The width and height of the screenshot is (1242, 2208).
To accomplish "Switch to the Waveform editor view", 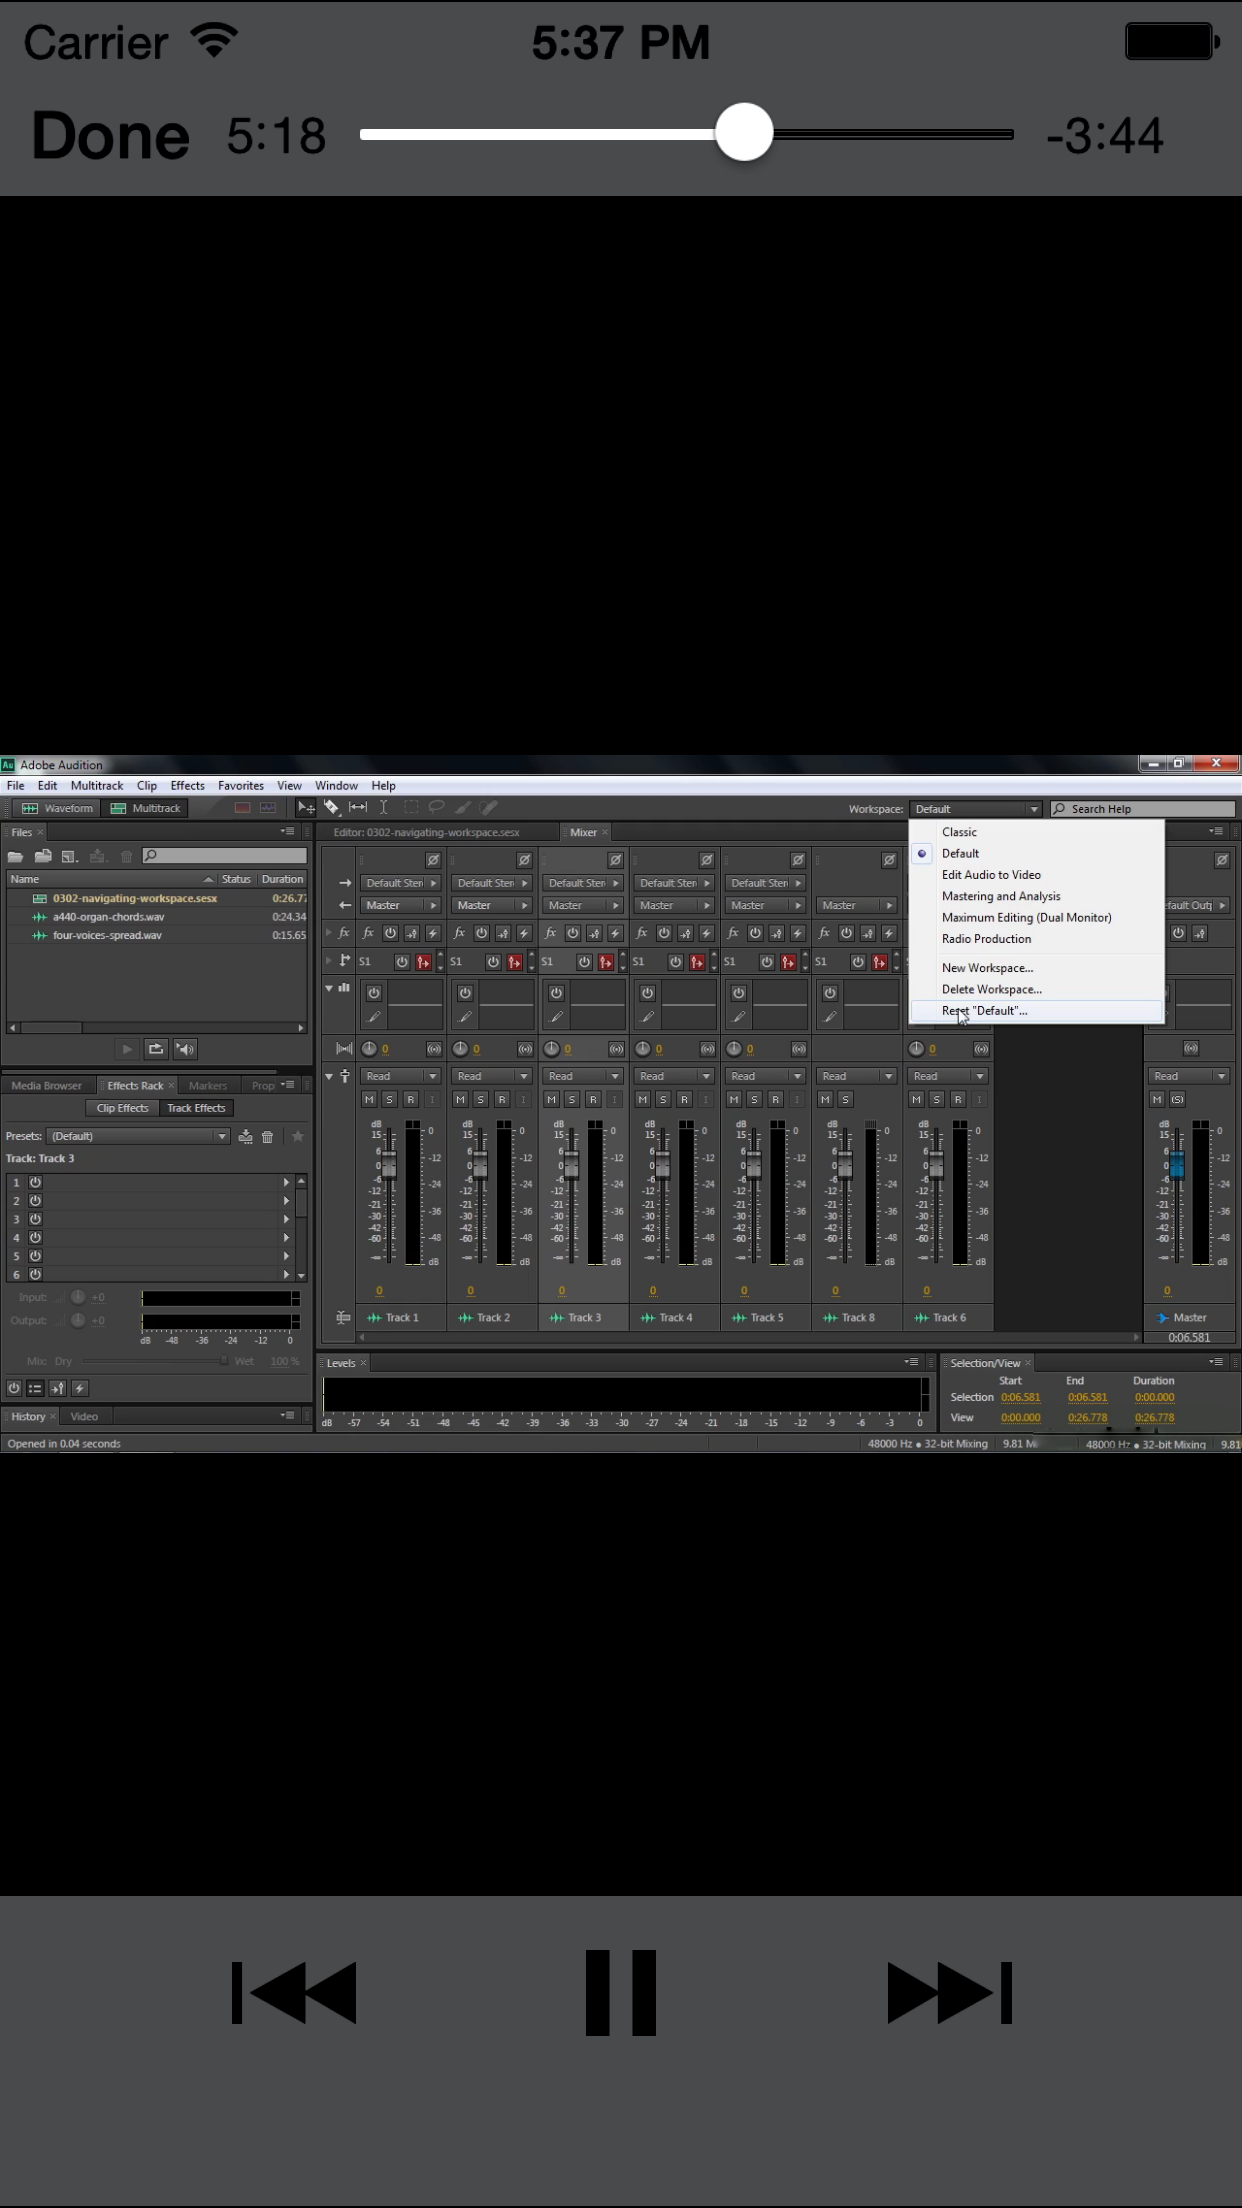I will pos(58,808).
